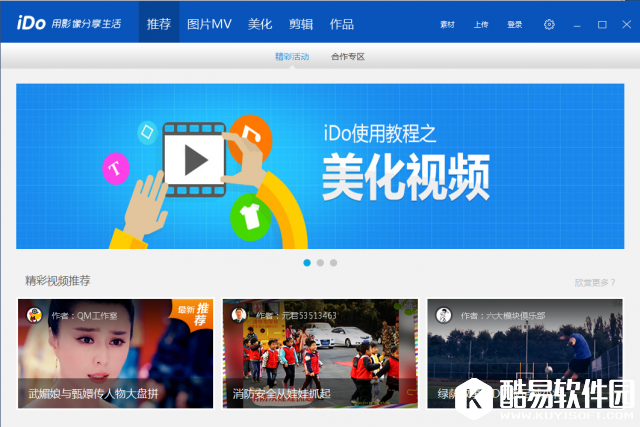640x427 pixels.
Task: Open the 六大模块俱乐部 video thumbnail
Action: coord(525,354)
